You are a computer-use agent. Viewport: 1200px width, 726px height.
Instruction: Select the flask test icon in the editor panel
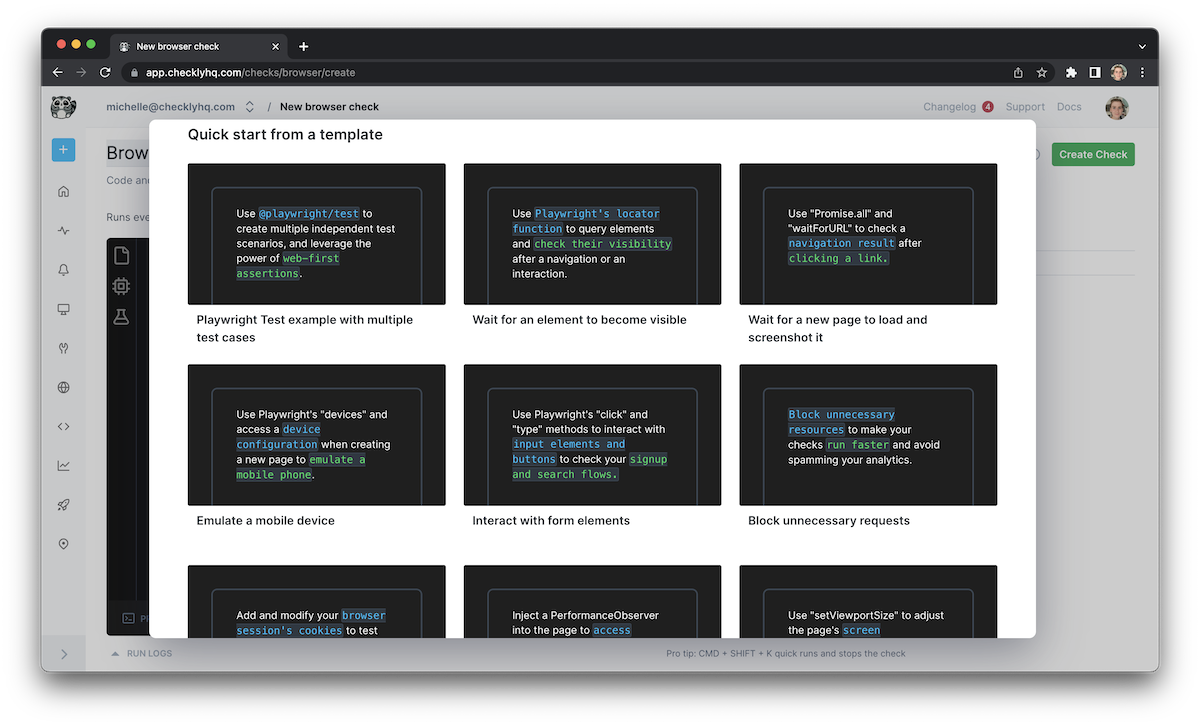click(120, 316)
